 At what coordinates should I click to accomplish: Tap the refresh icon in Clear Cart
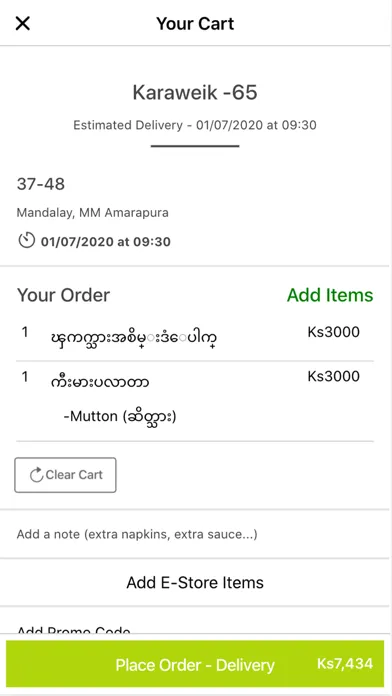(36, 475)
